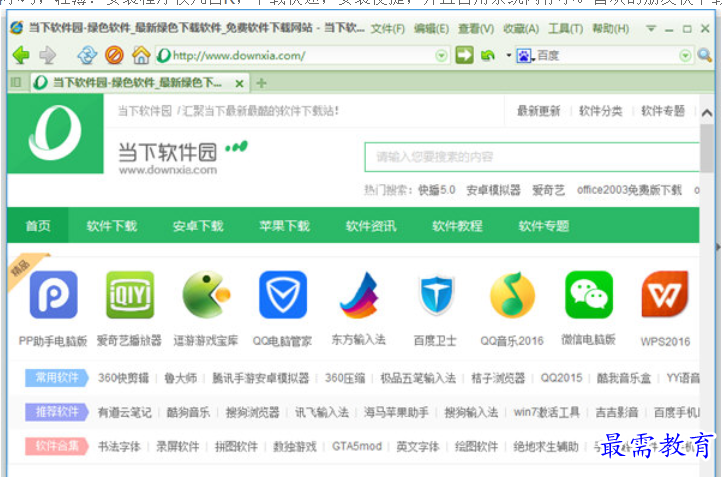
Task: Select the 软件下载 navigation tab
Action: [x=112, y=226]
